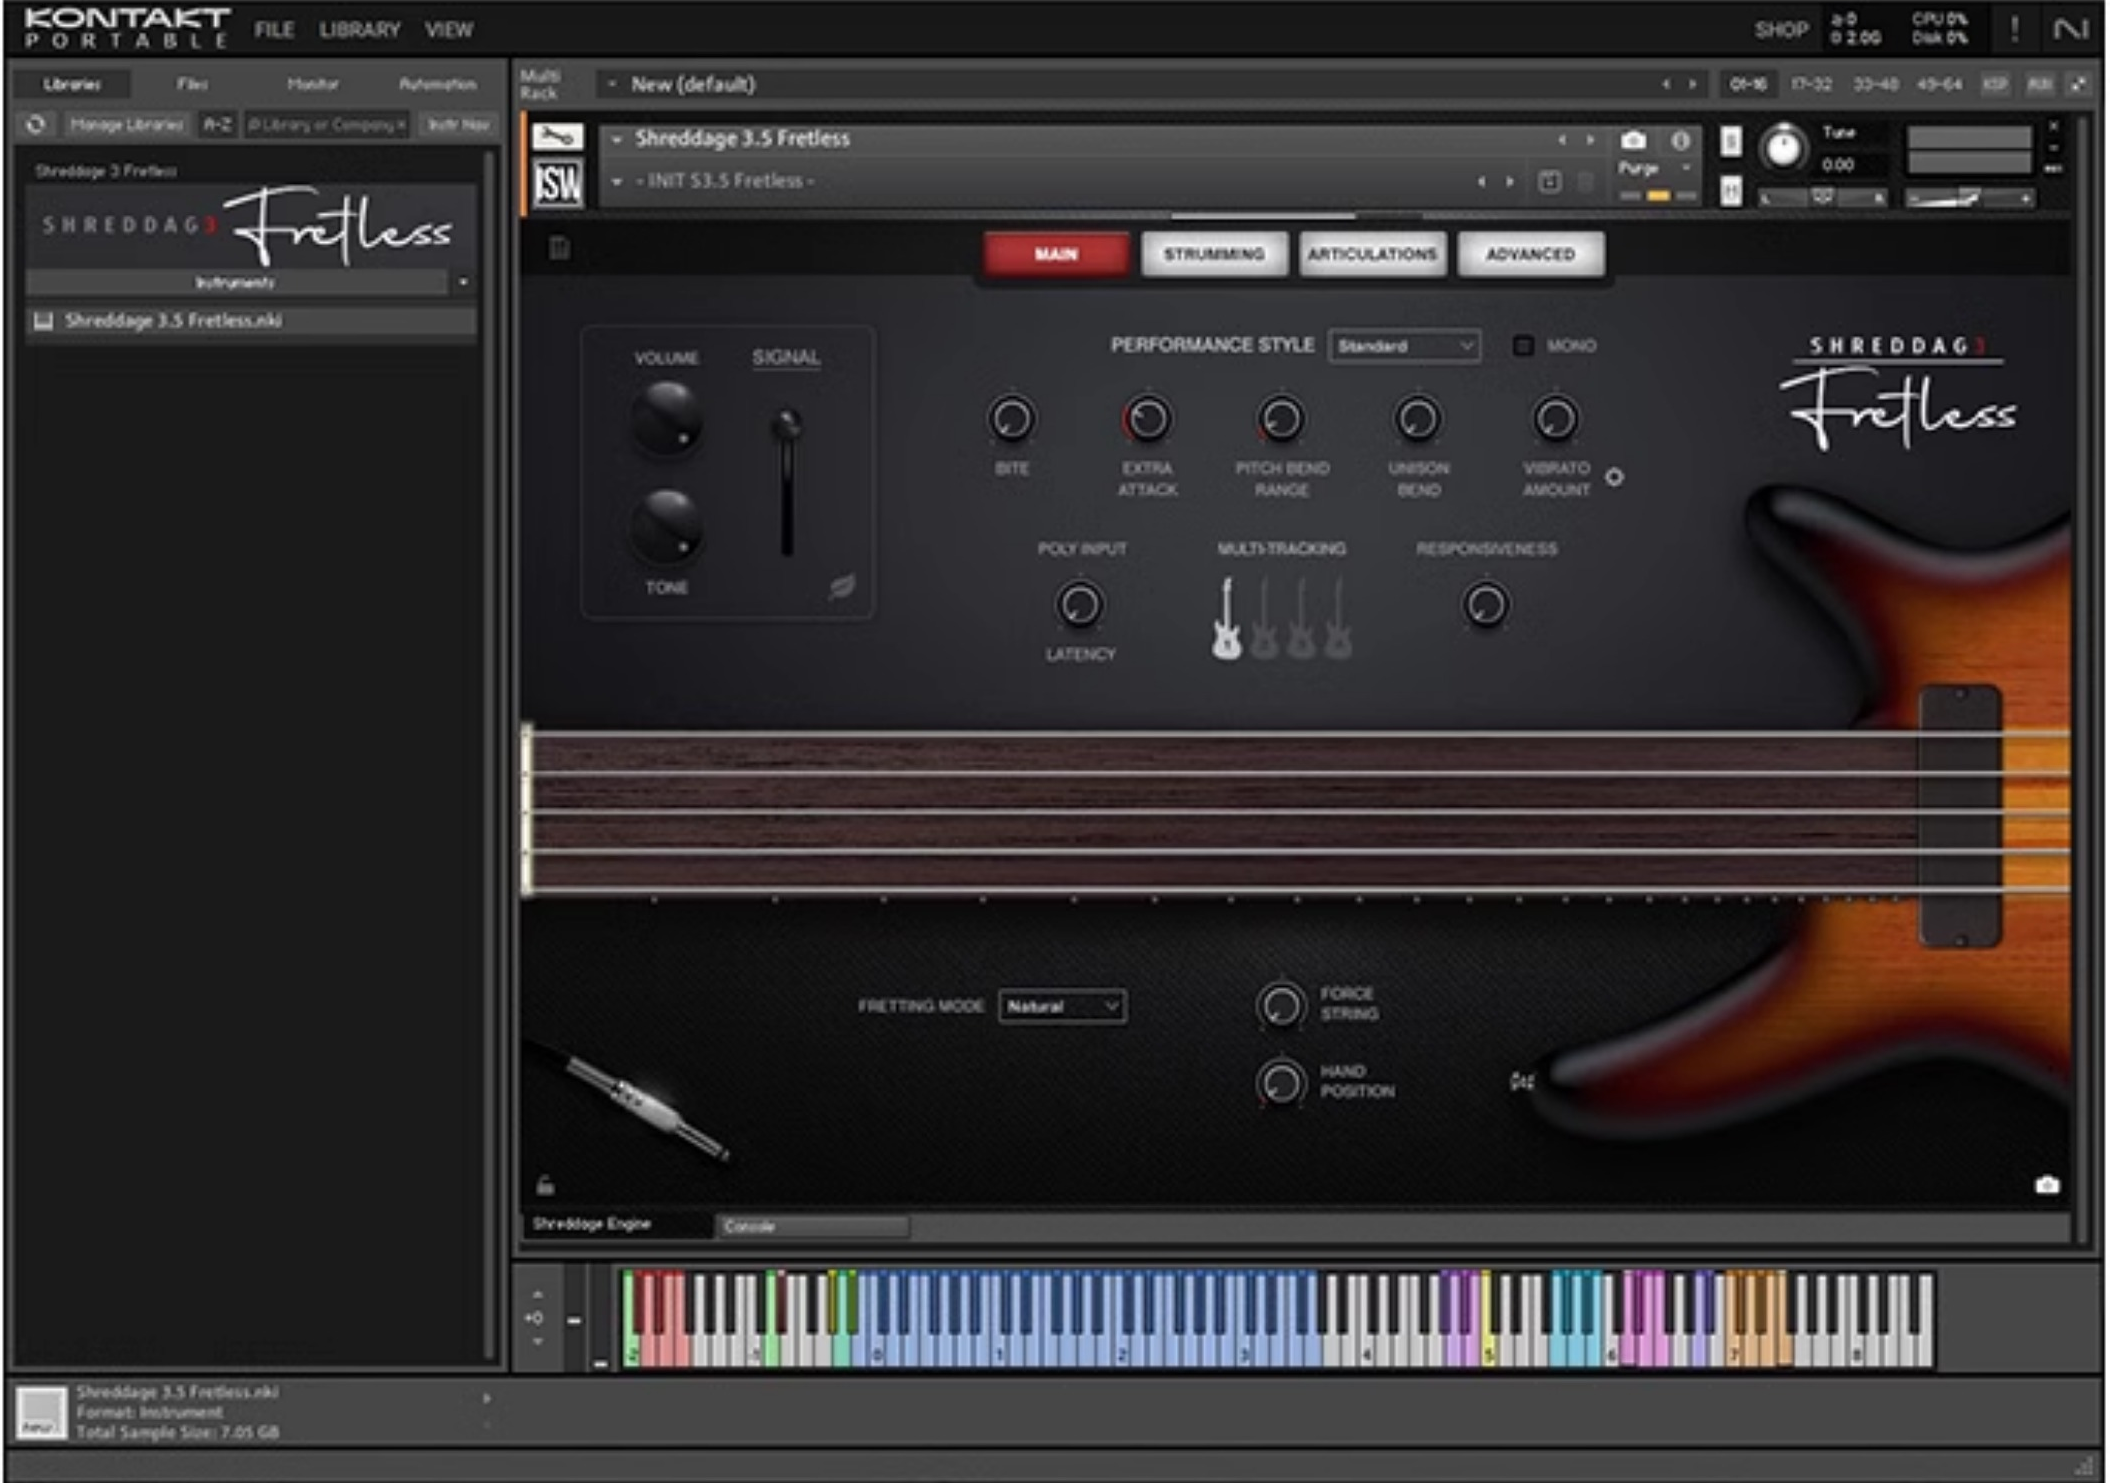
Task: Open the LIBRARY menu
Action: point(359,30)
